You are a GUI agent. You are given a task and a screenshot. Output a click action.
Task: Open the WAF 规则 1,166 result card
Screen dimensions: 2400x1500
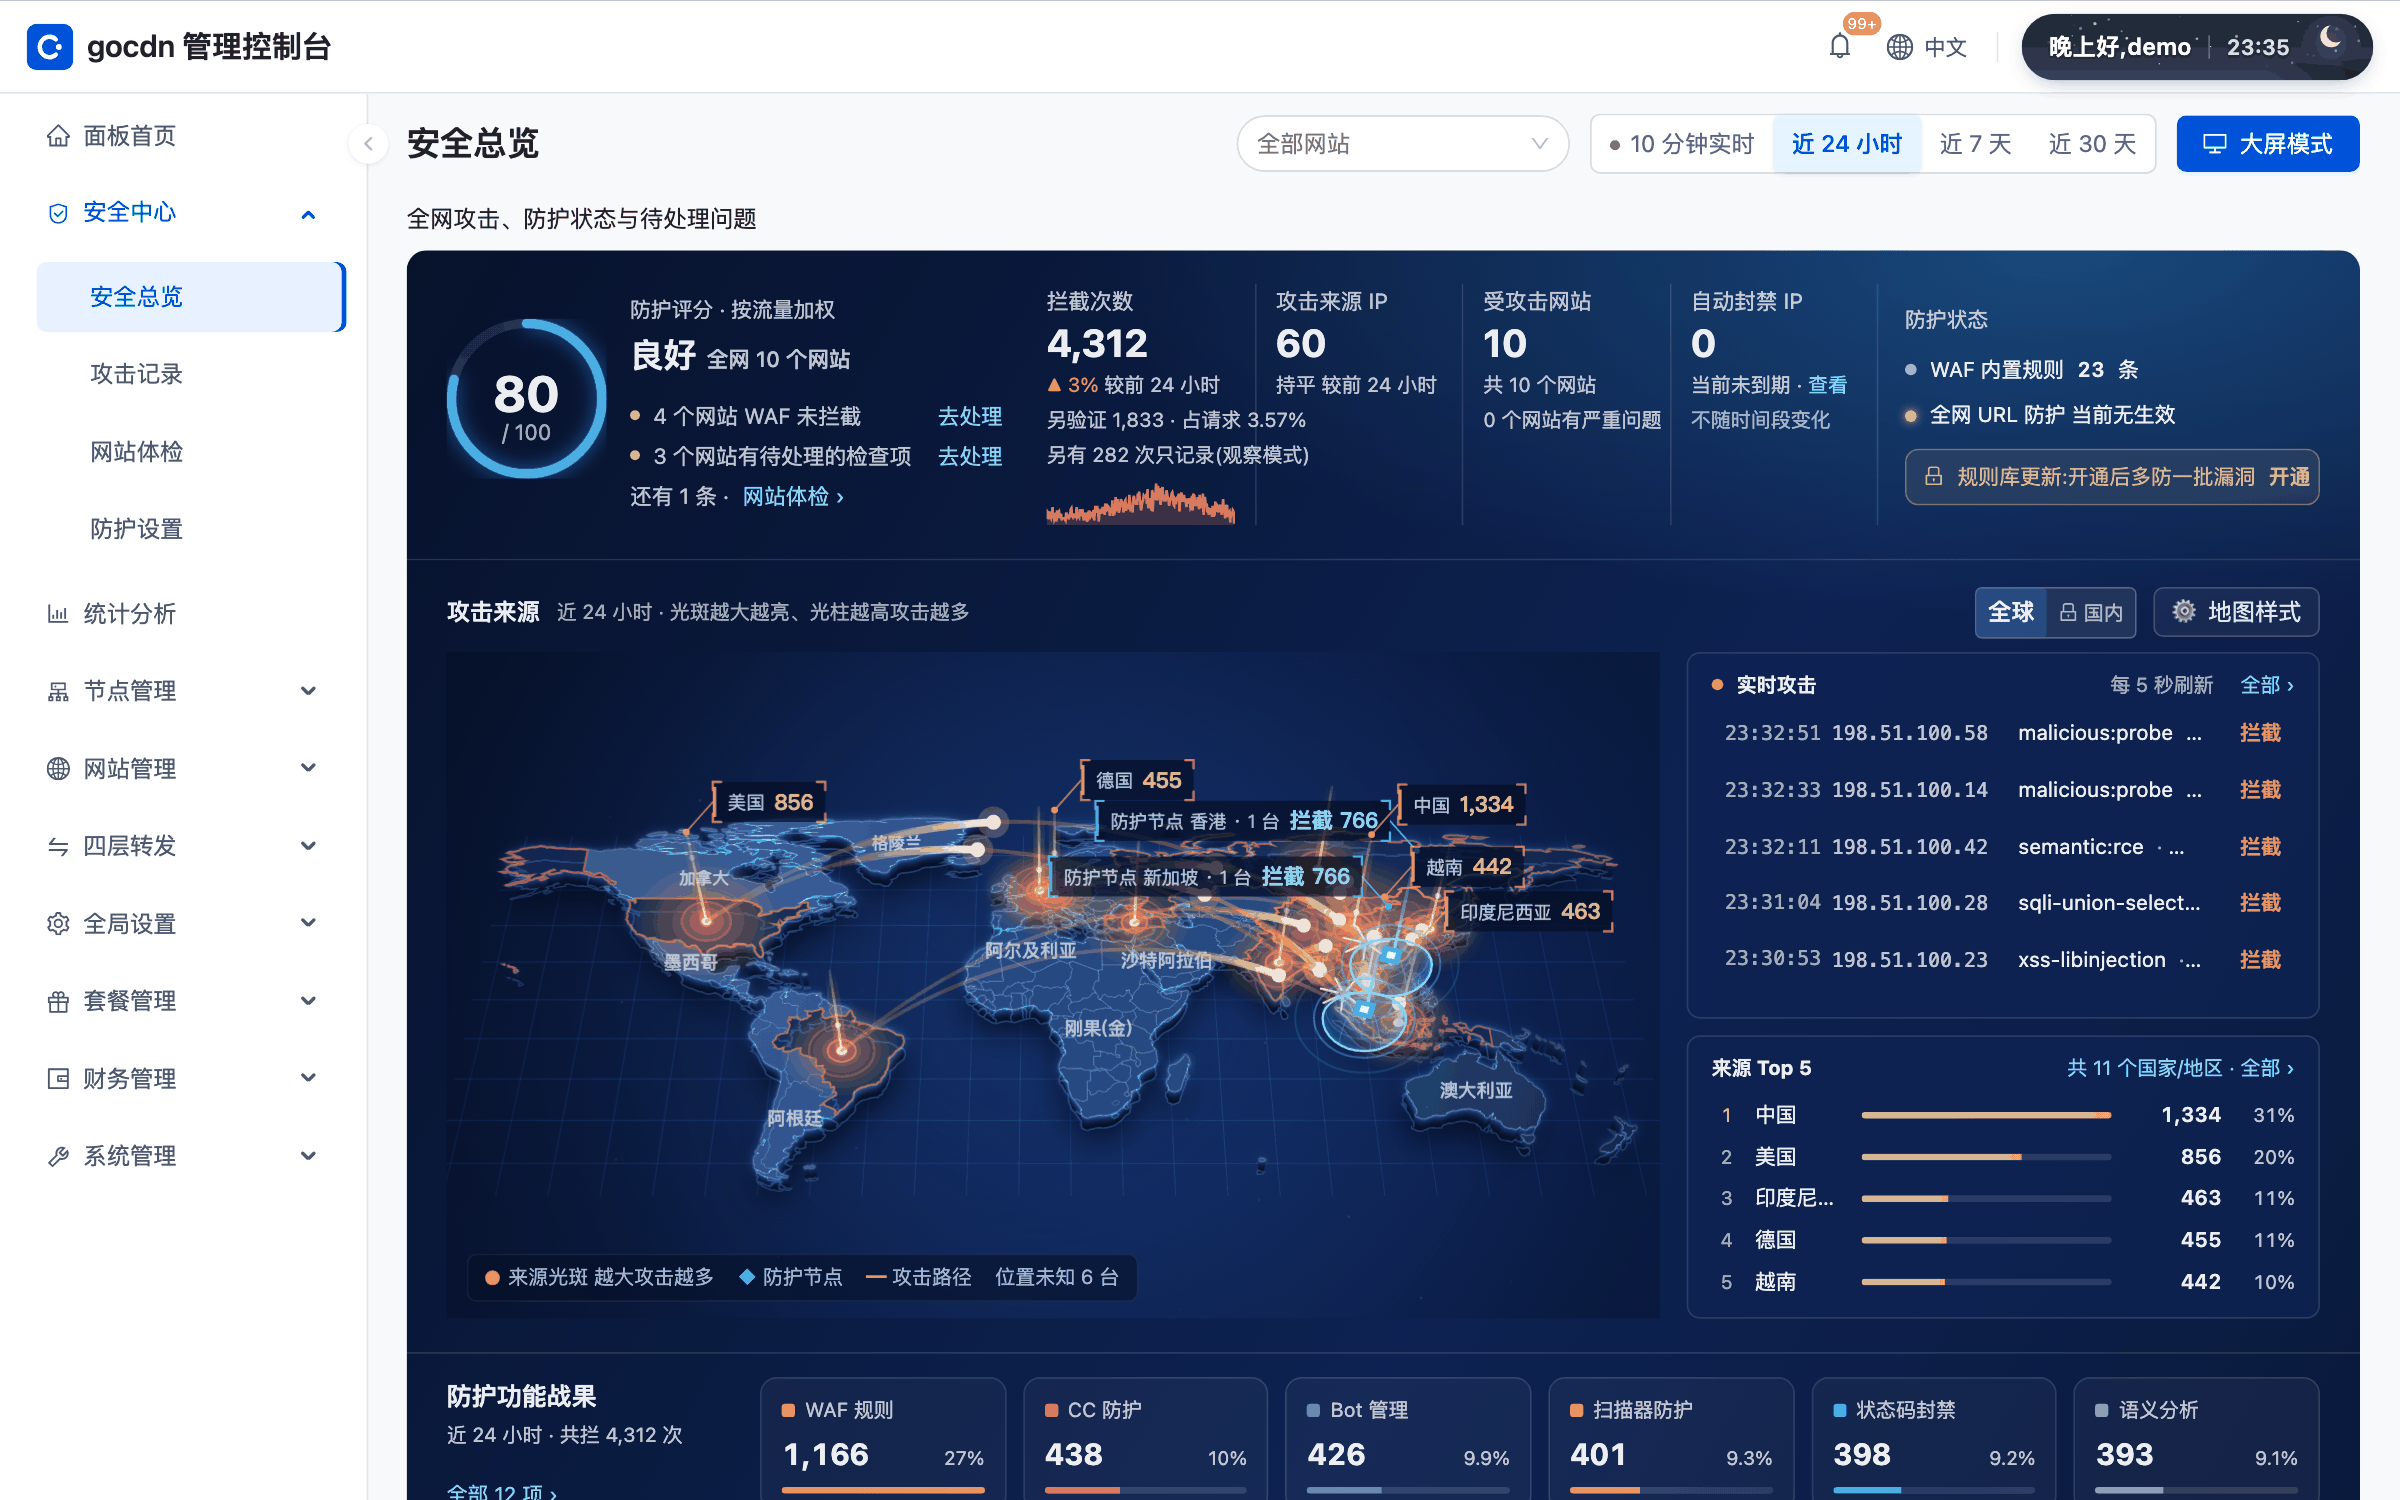coord(883,1438)
